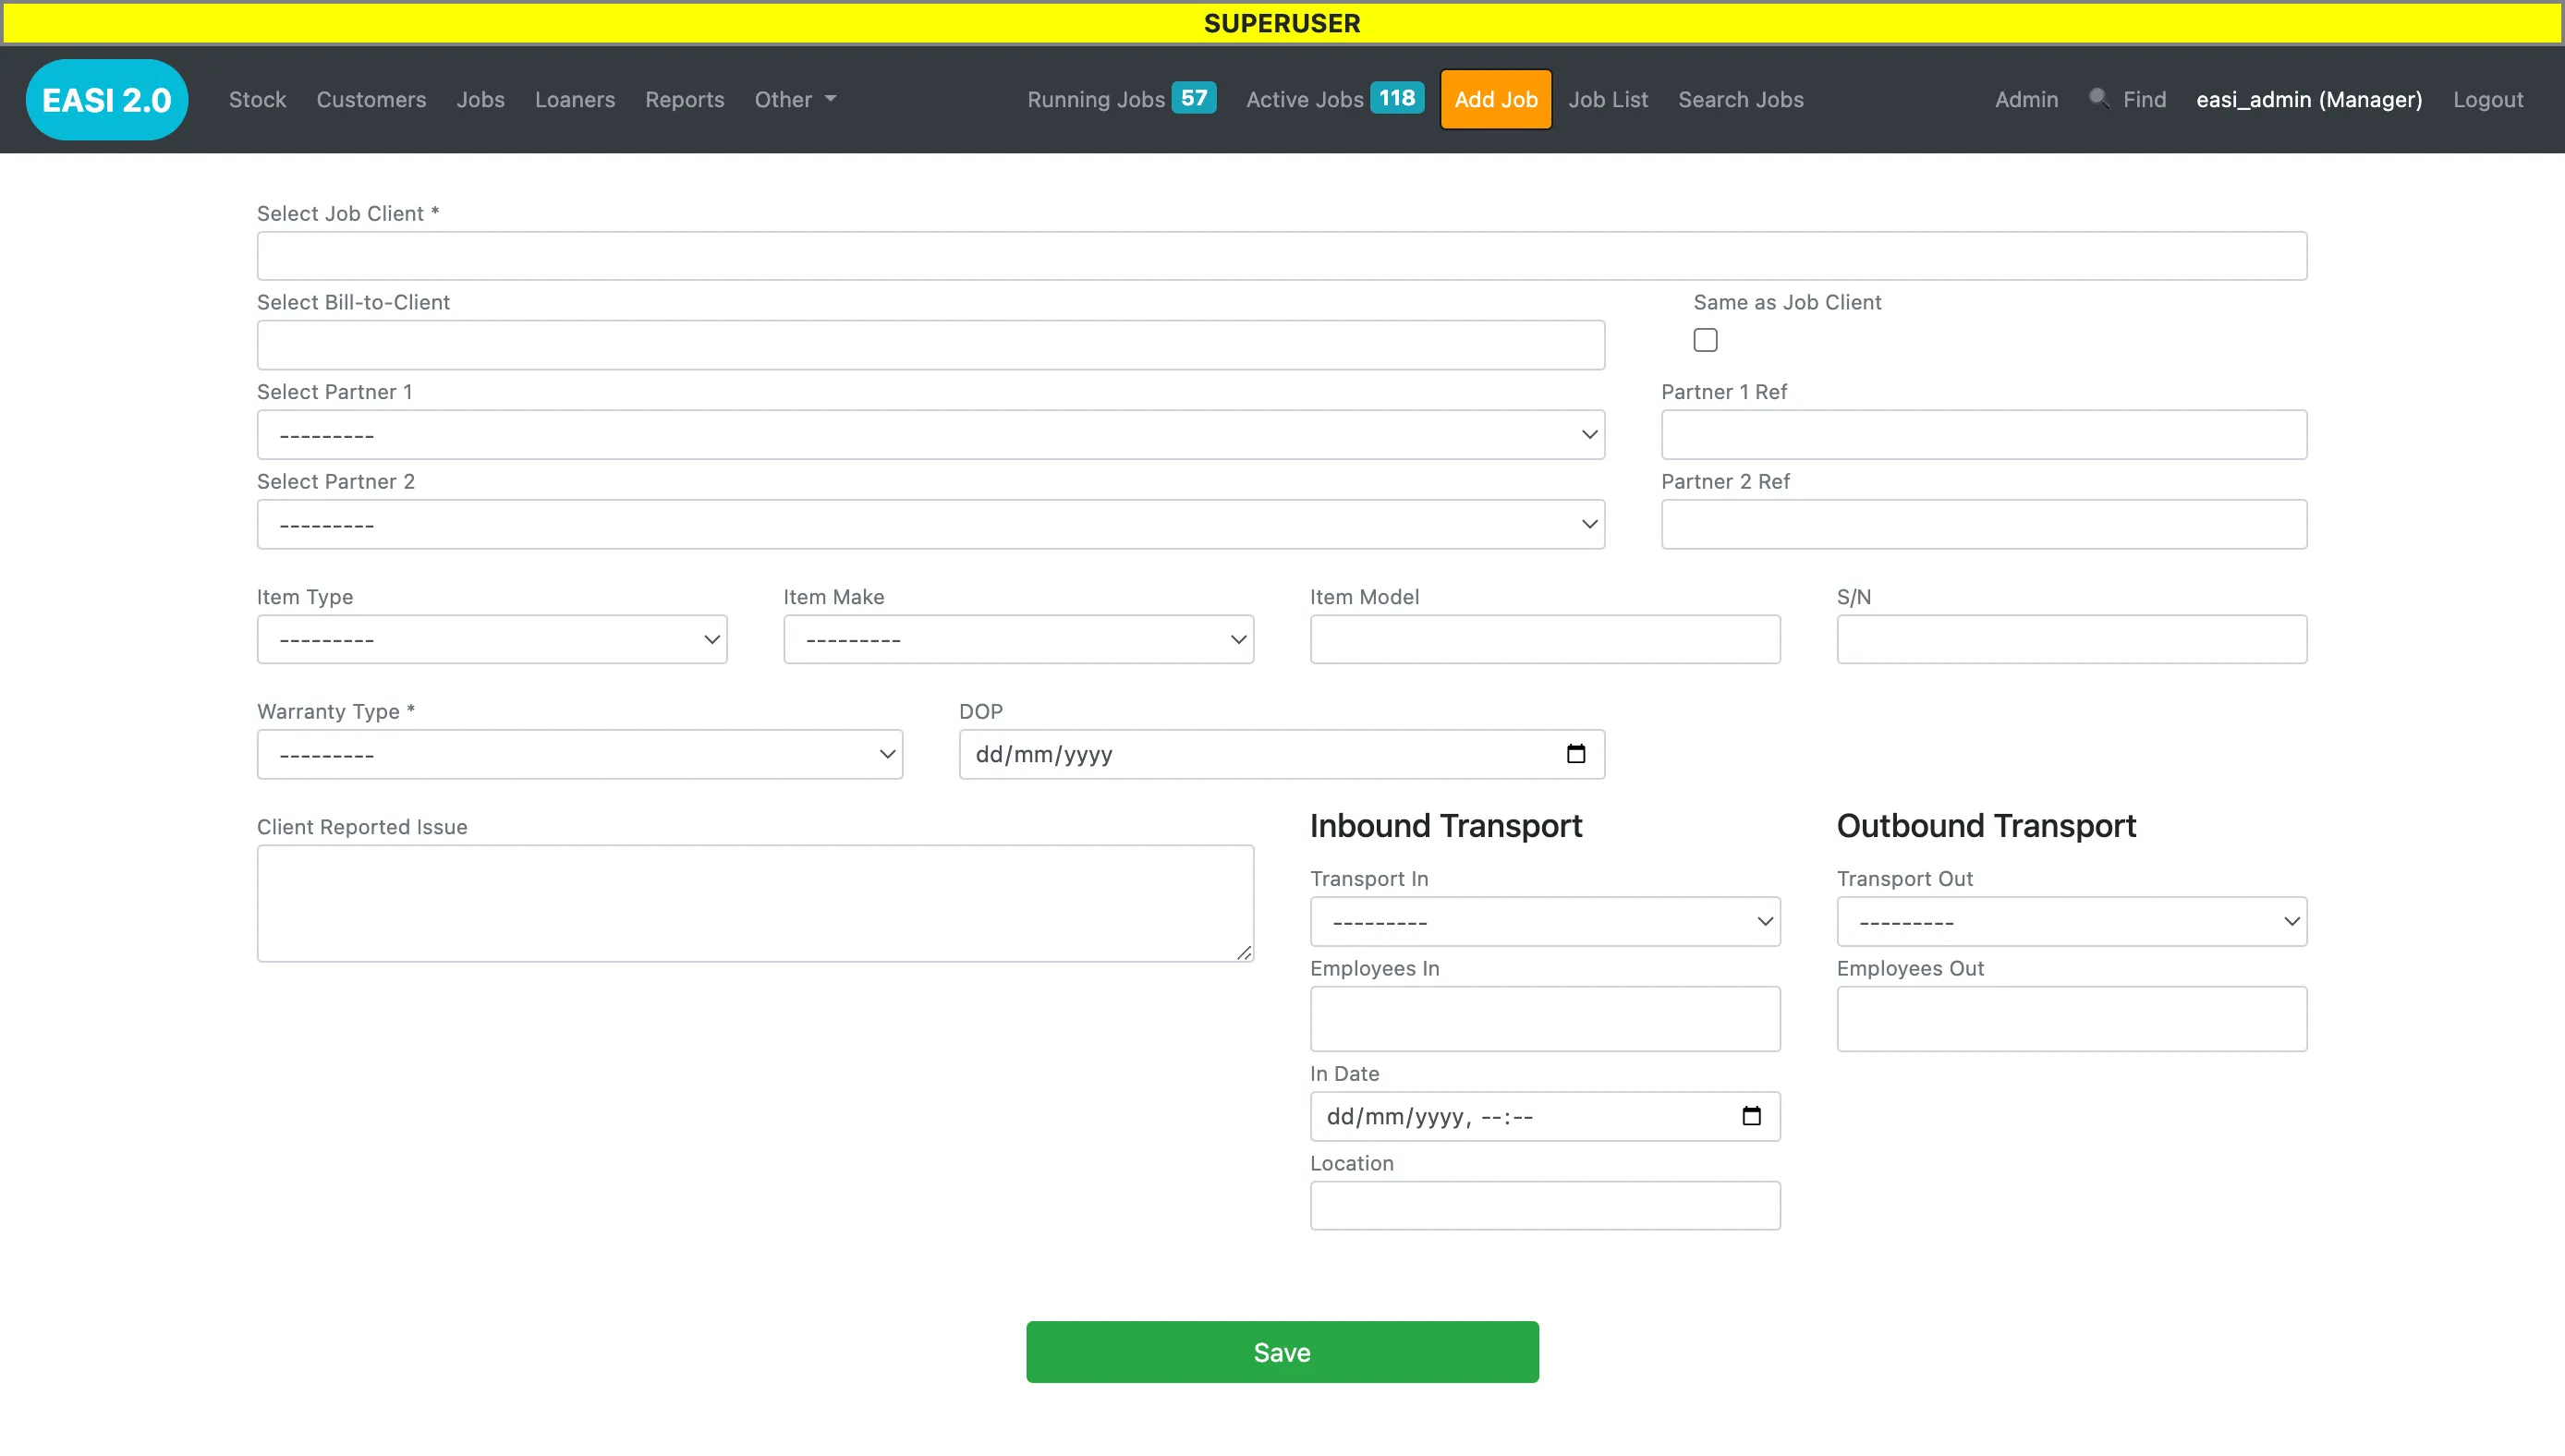Click the Running Jobs 57 badge
2565x1456 pixels.
click(1194, 98)
